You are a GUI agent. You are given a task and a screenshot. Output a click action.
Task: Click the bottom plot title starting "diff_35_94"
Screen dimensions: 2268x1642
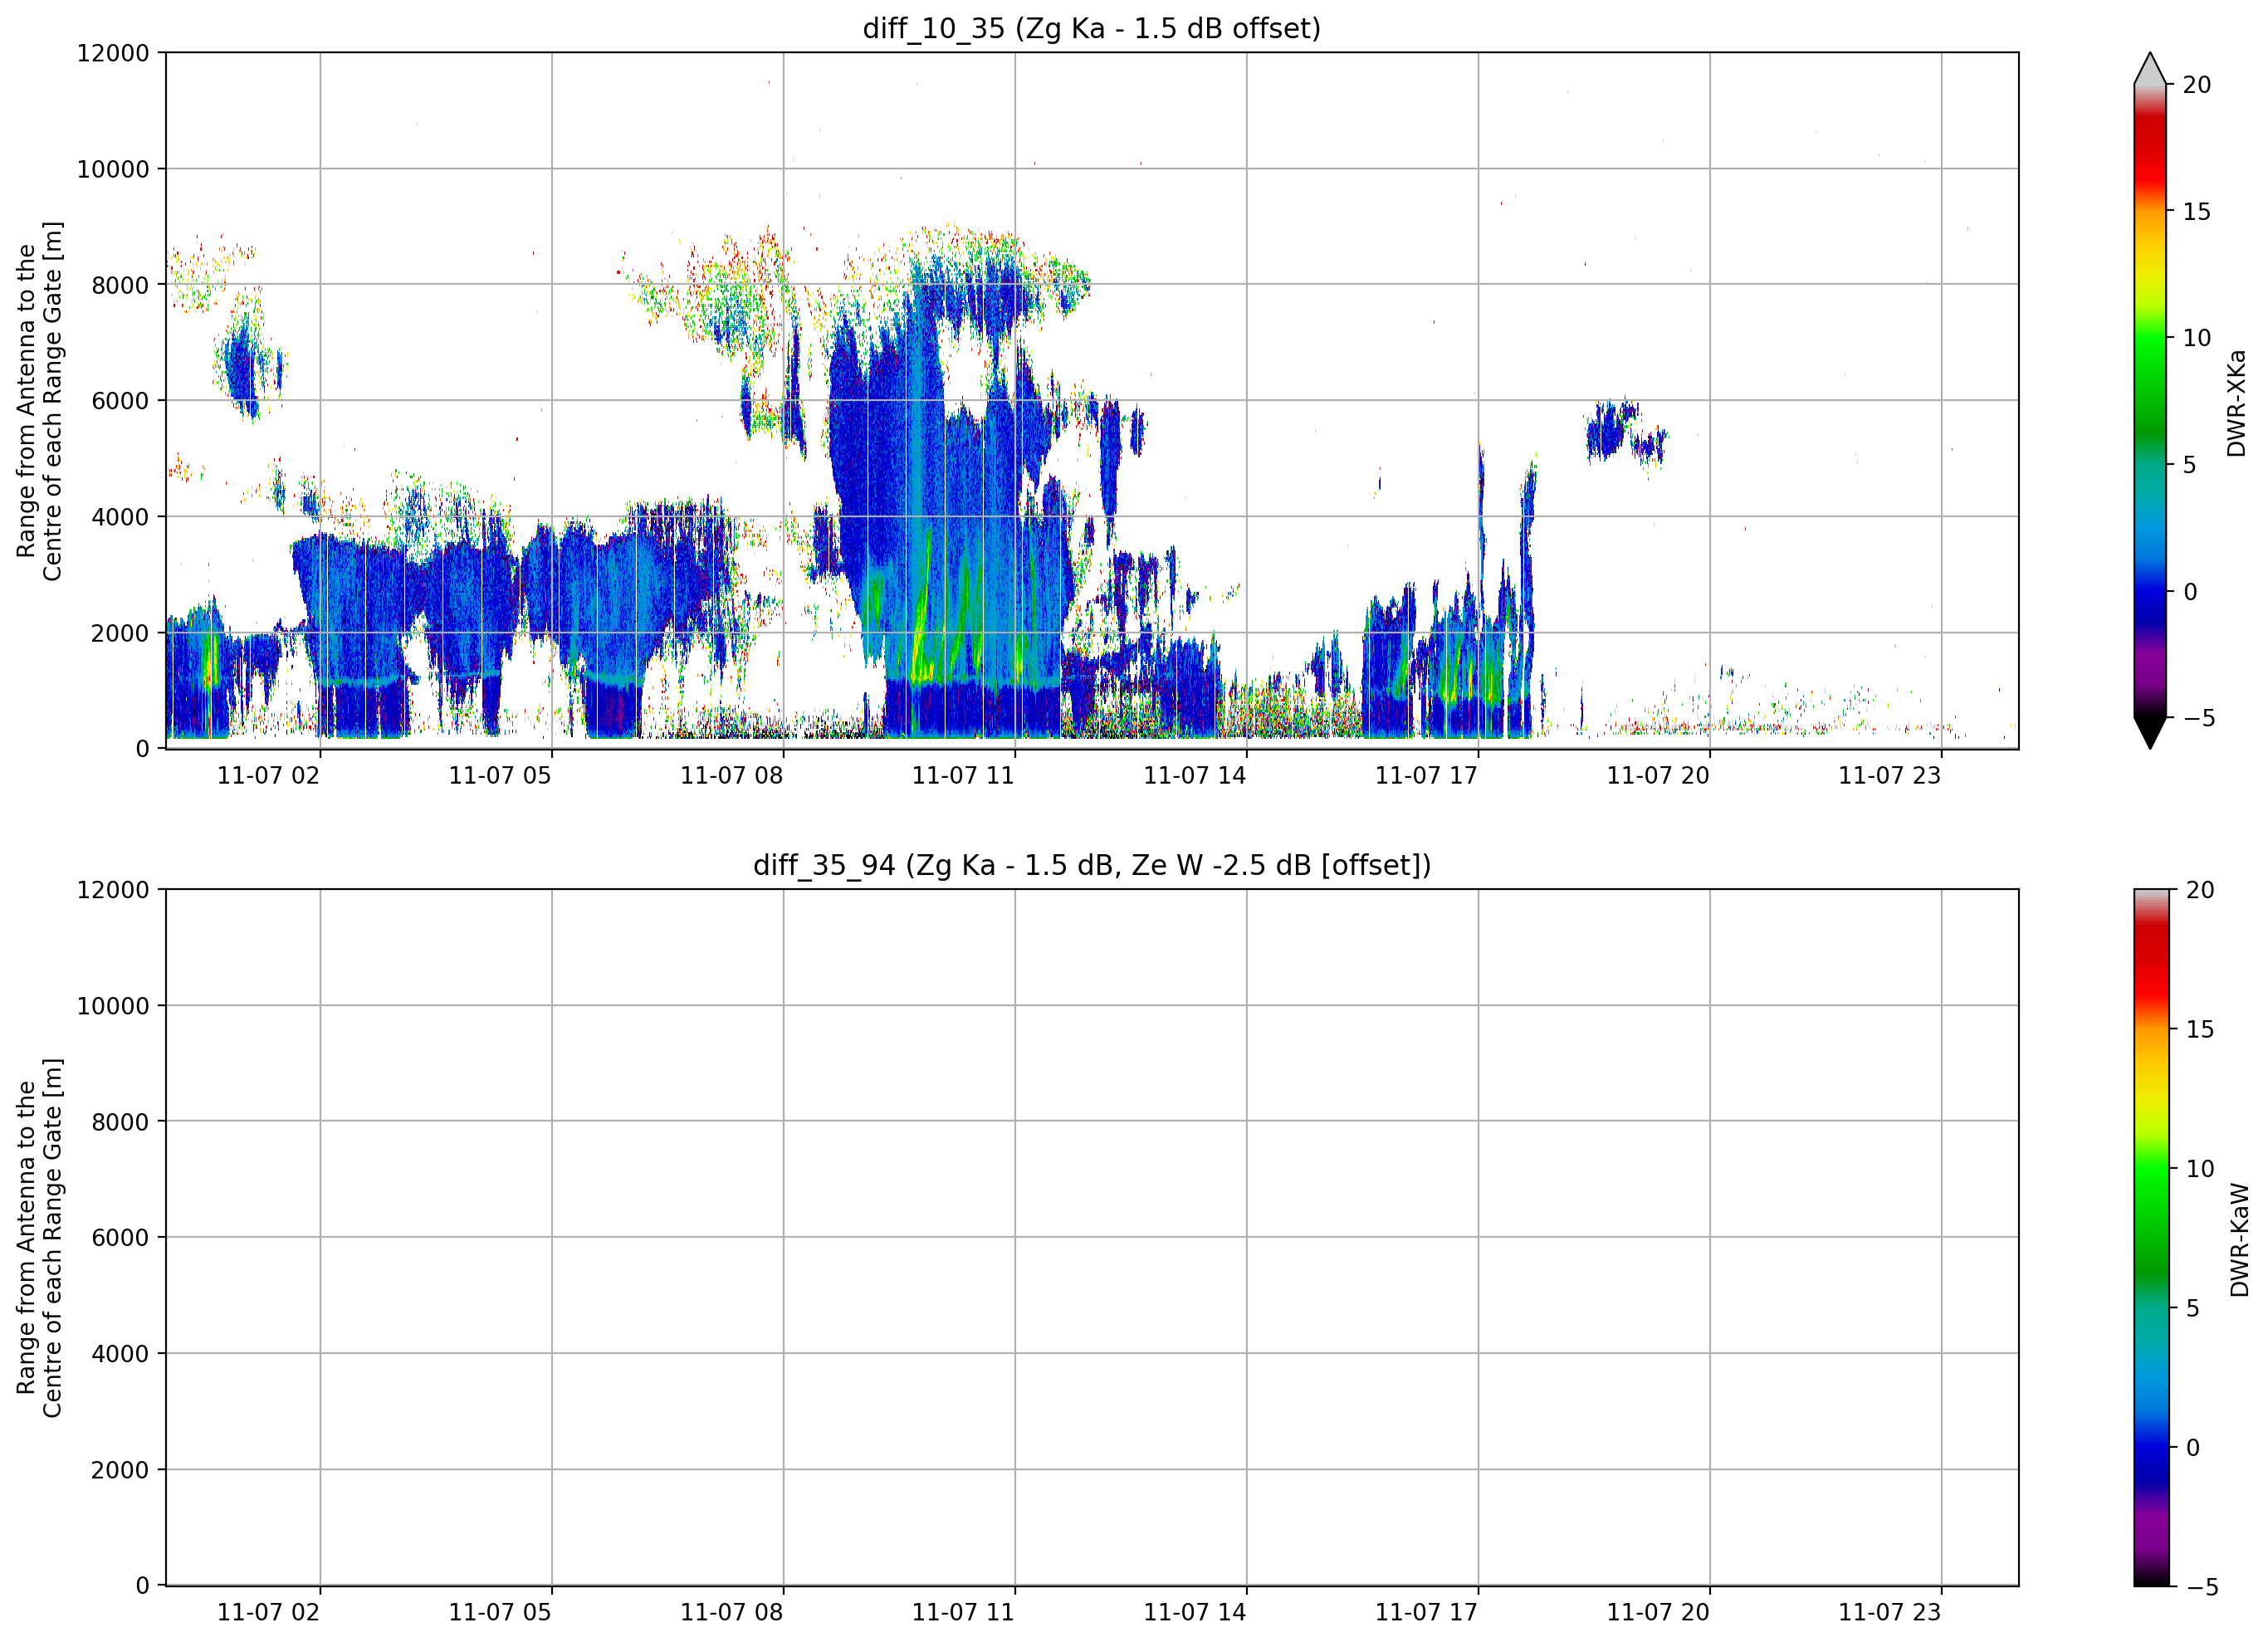tap(1091, 865)
